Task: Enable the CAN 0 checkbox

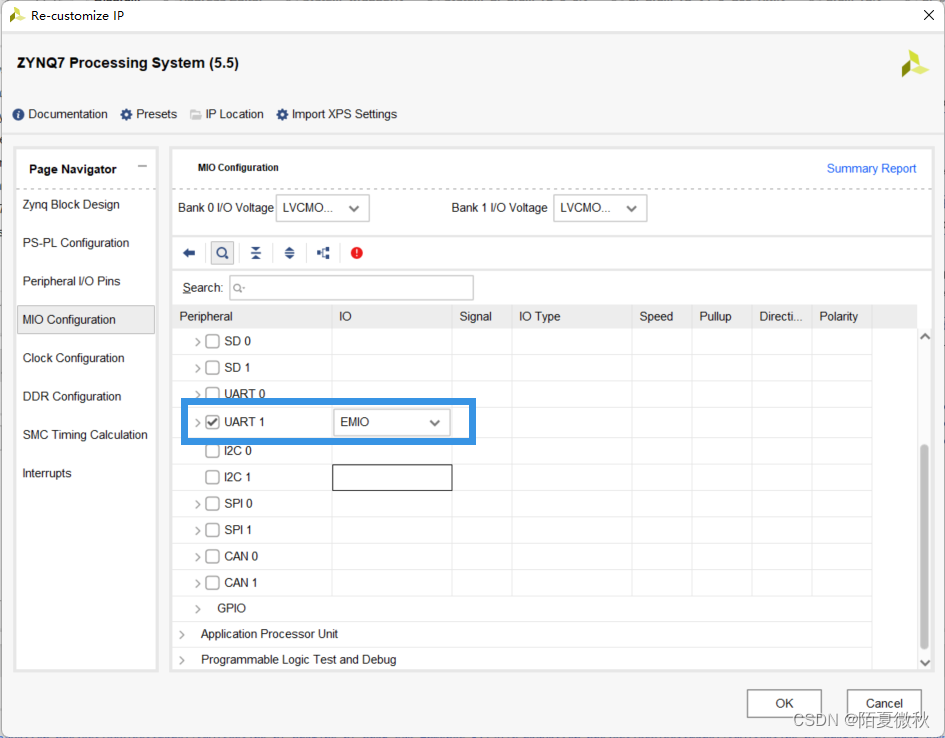Action: tap(212, 557)
